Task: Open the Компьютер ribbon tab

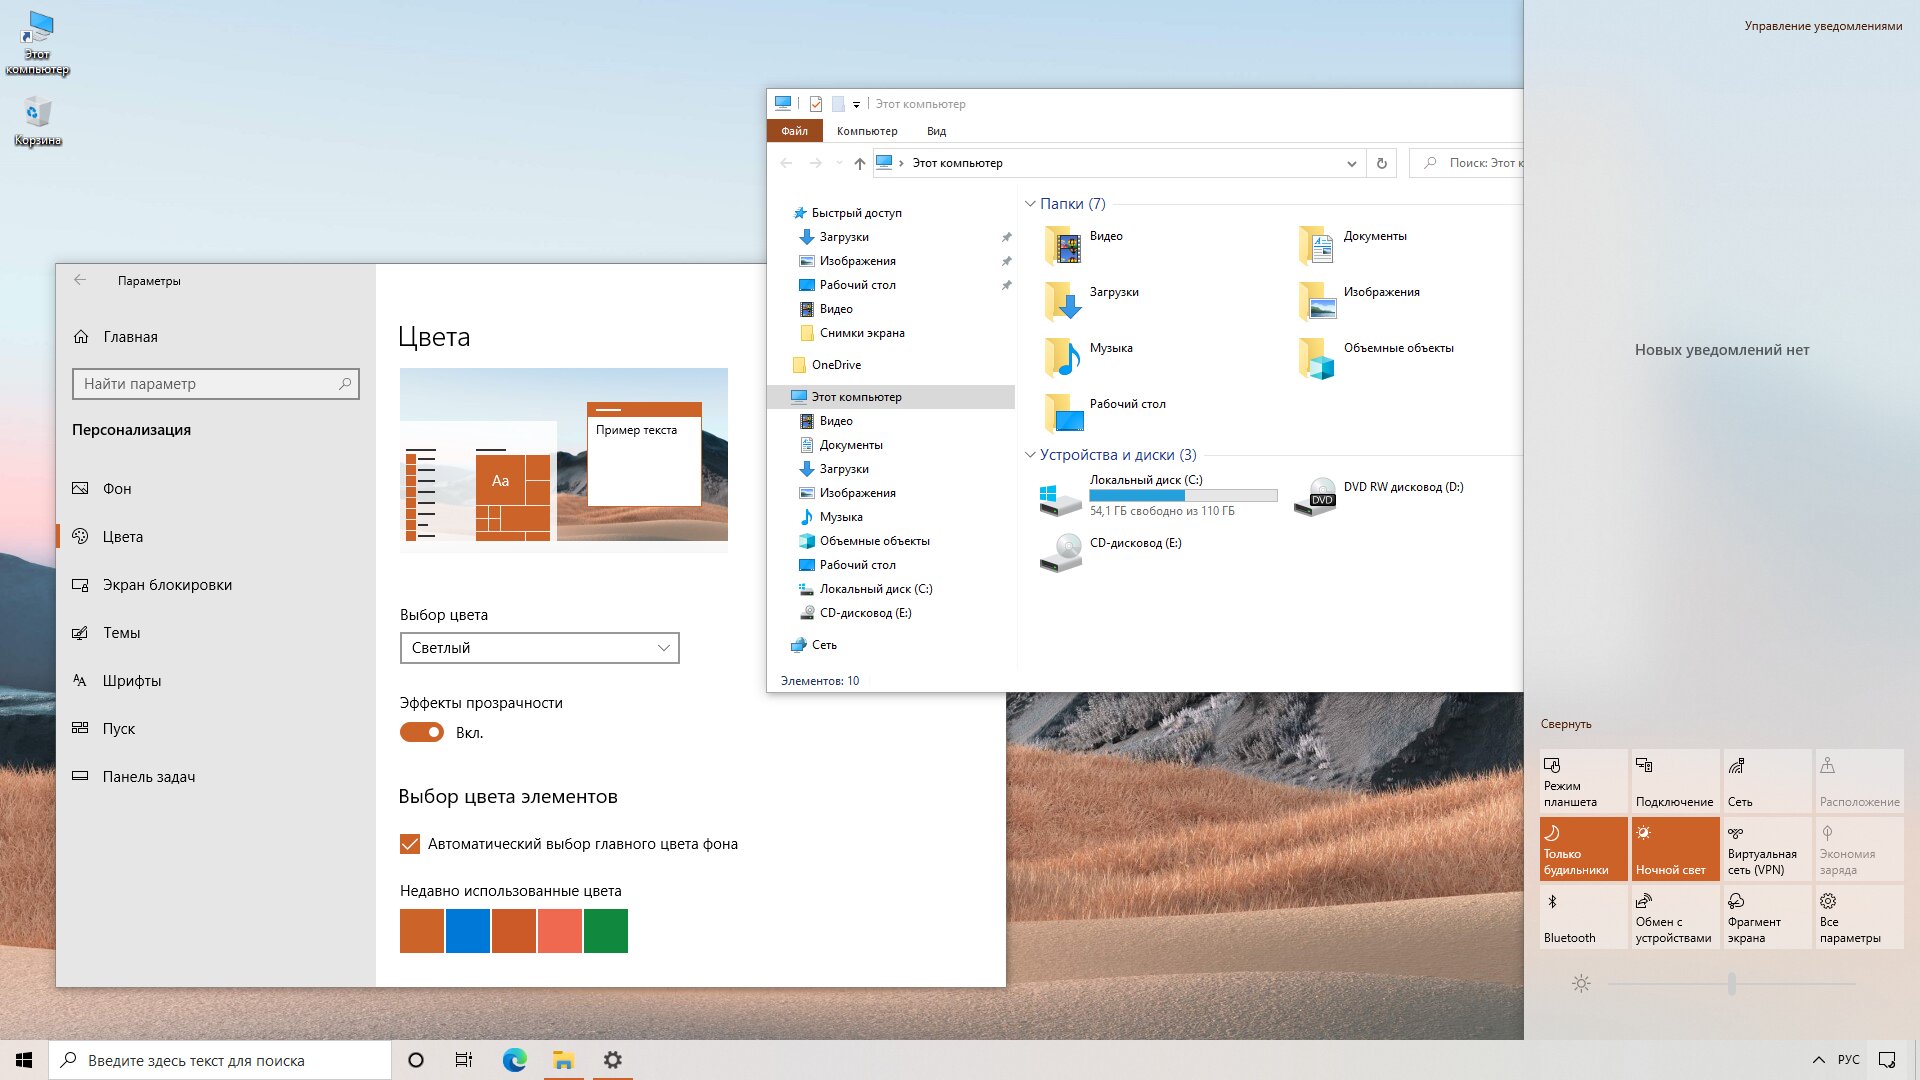Action: pyautogui.click(x=867, y=131)
